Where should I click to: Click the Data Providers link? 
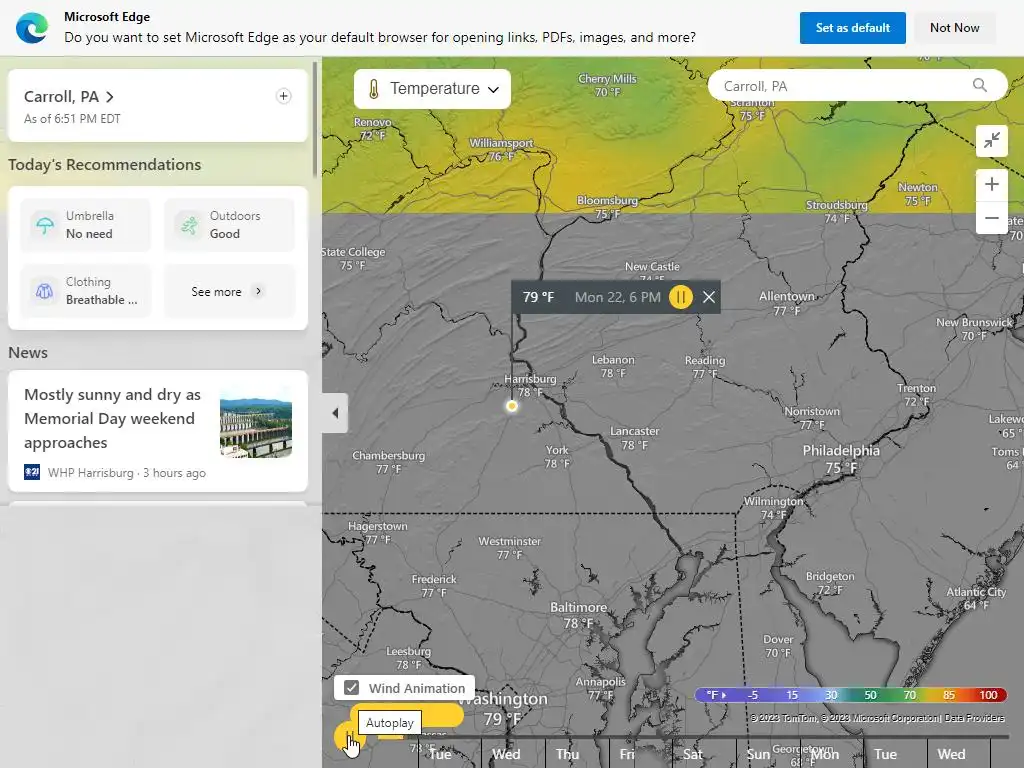974,718
